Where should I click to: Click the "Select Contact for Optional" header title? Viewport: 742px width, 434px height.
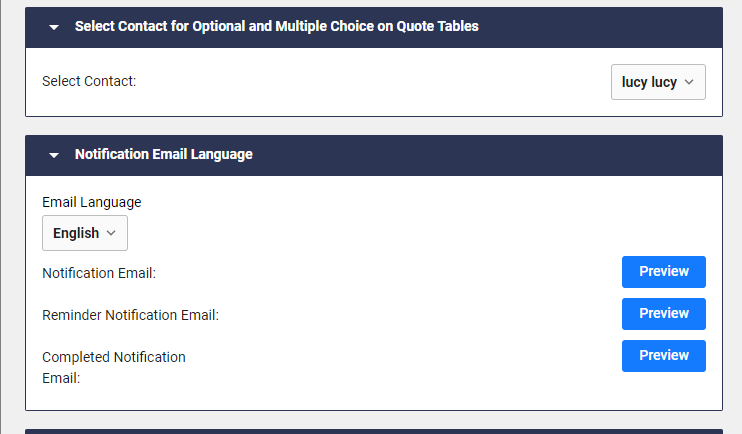coord(276,27)
